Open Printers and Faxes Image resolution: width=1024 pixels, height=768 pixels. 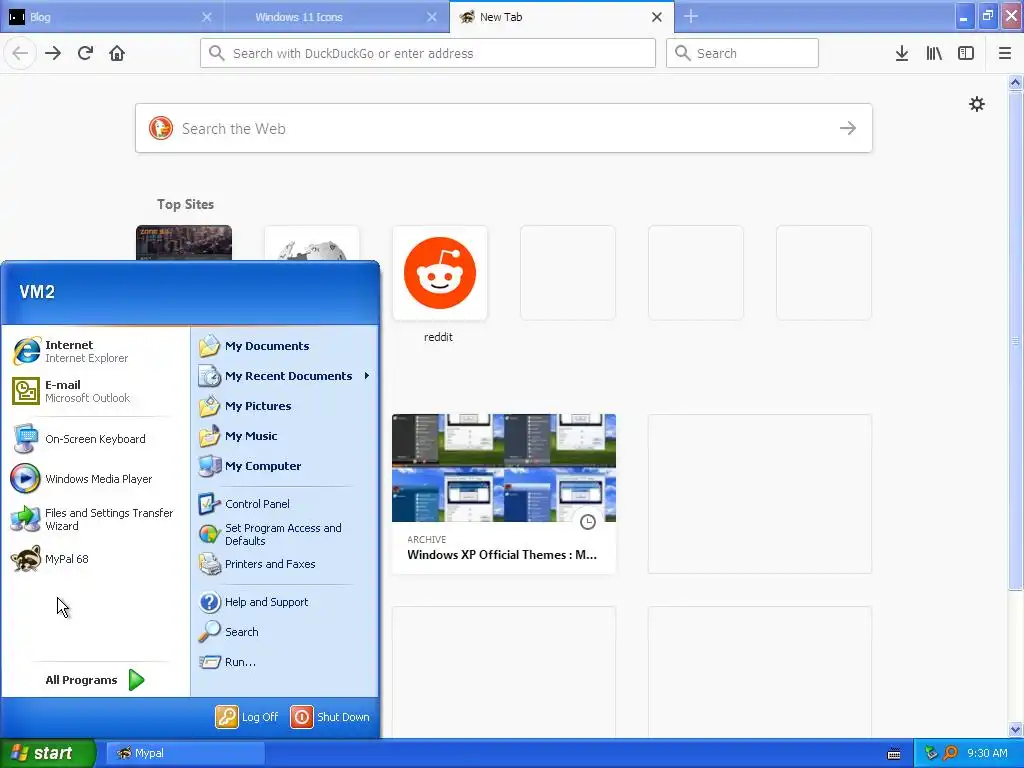pyautogui.click(x=257, y=564)
